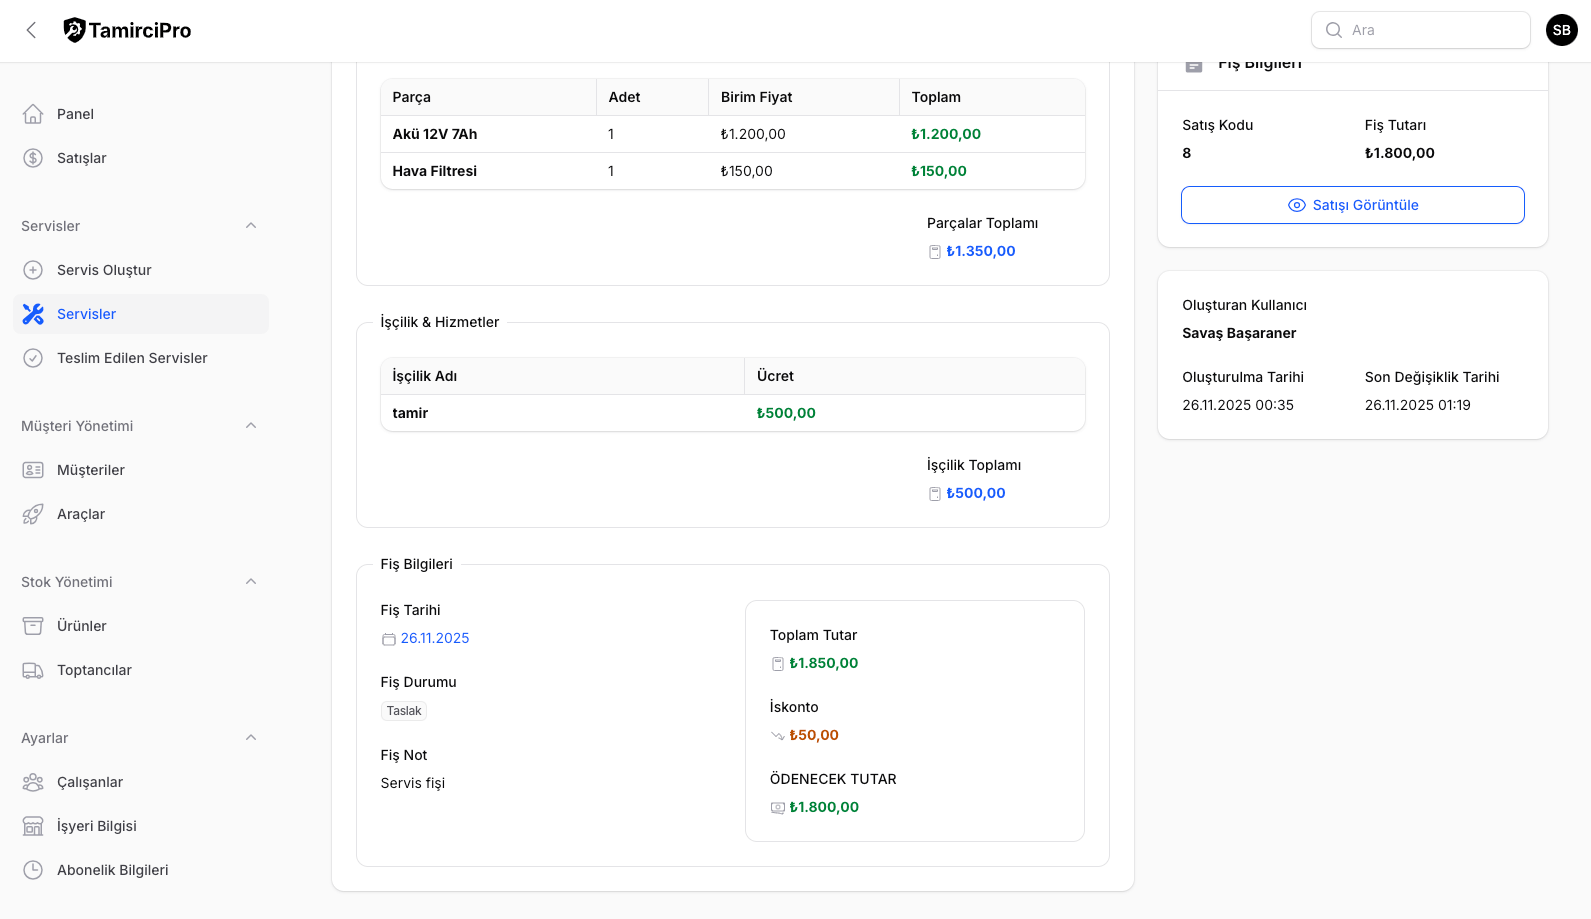The width and height of the screenshot is (1591, 919).
Task: Open Teslim Edilen Servisler page
Action: [132, 358]
